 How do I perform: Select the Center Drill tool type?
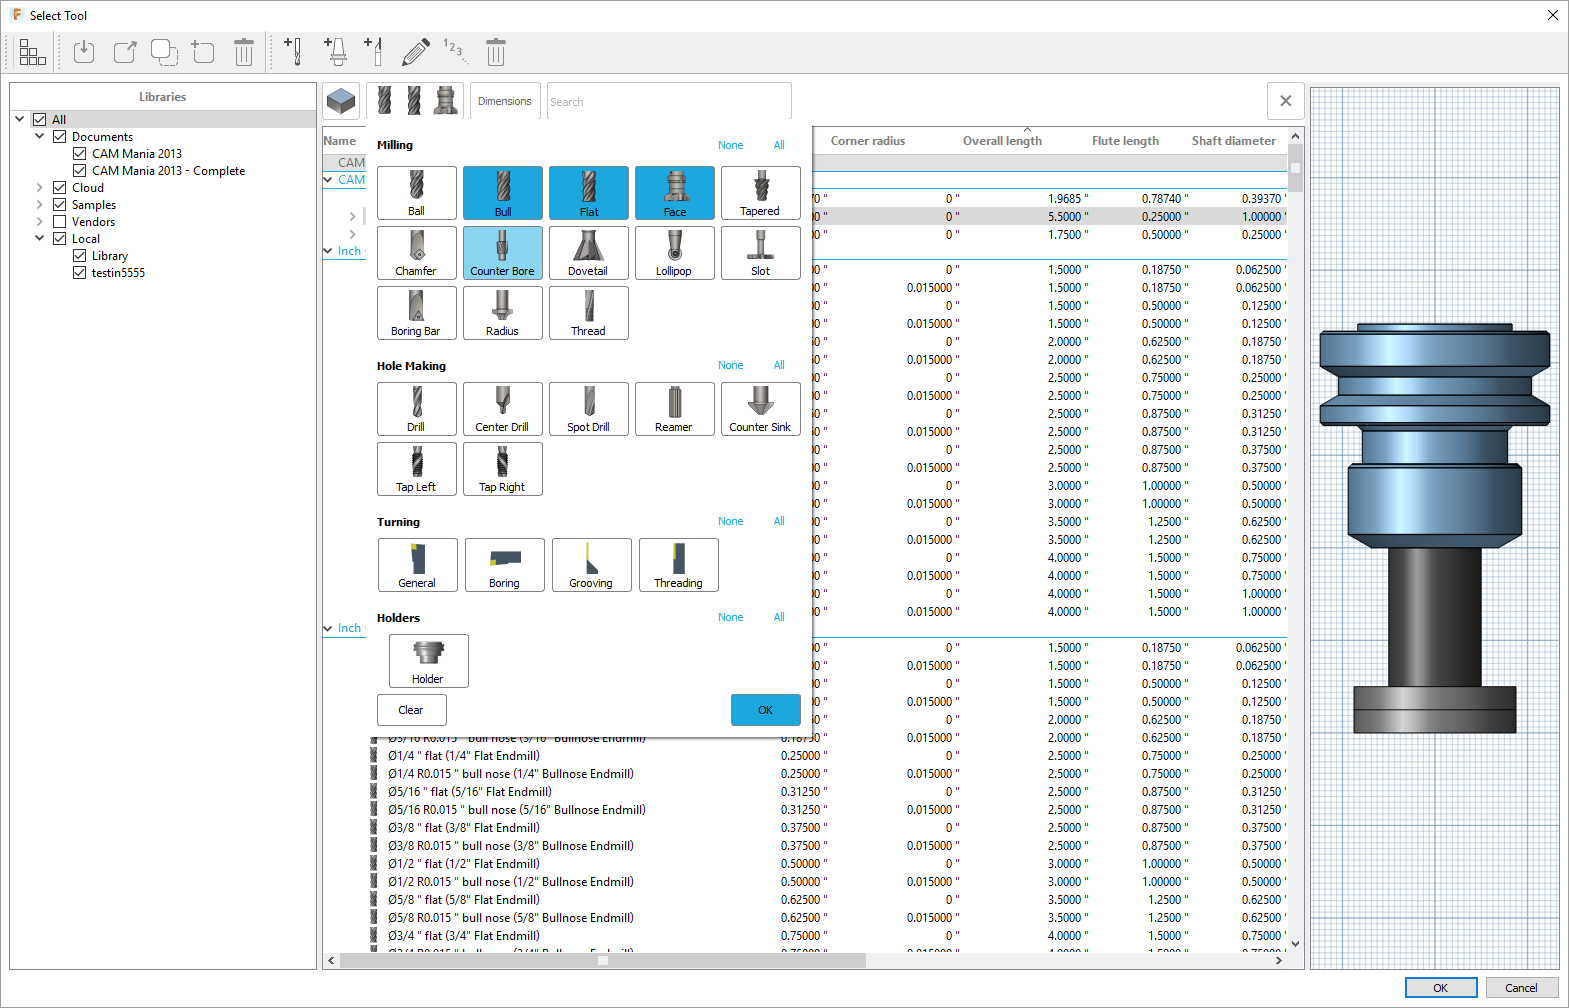tap(503, 409)
